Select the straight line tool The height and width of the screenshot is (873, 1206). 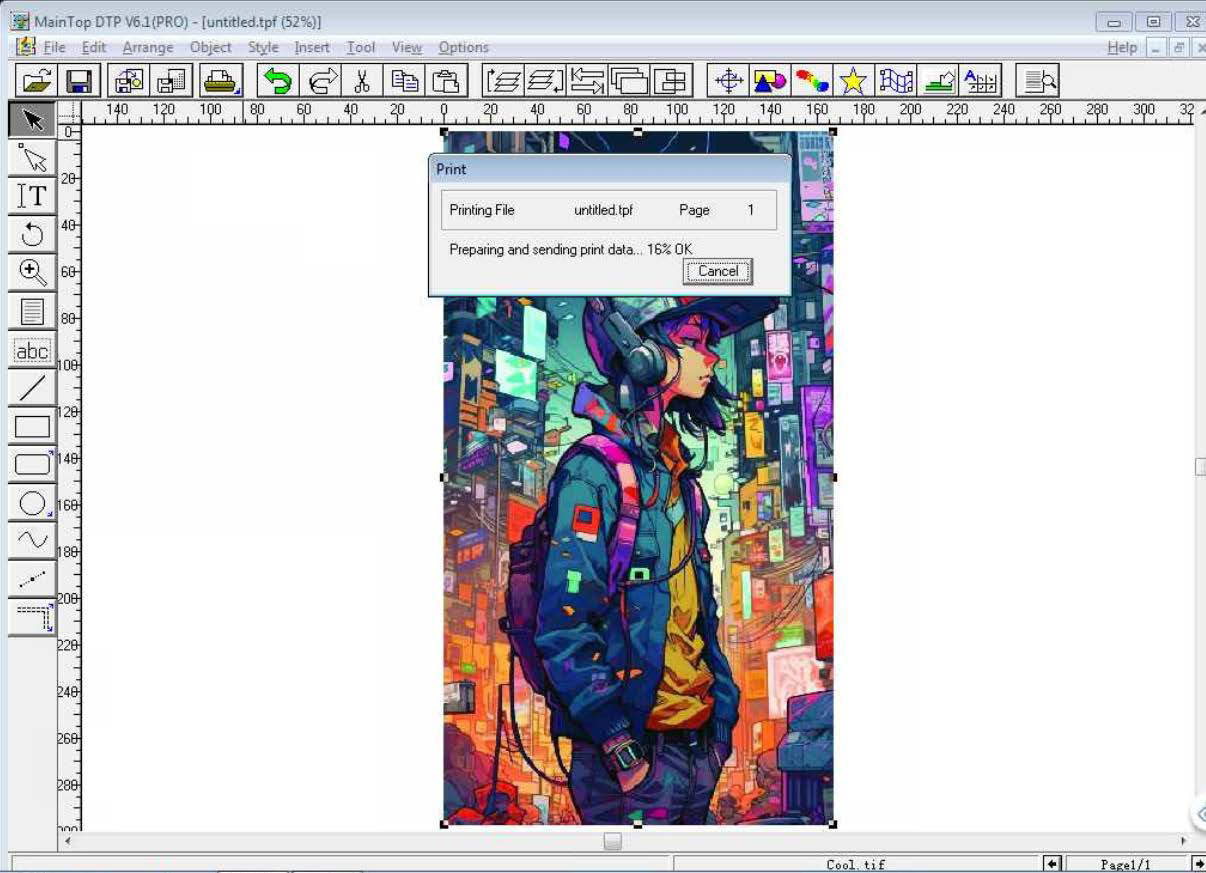tap(32, 388)
